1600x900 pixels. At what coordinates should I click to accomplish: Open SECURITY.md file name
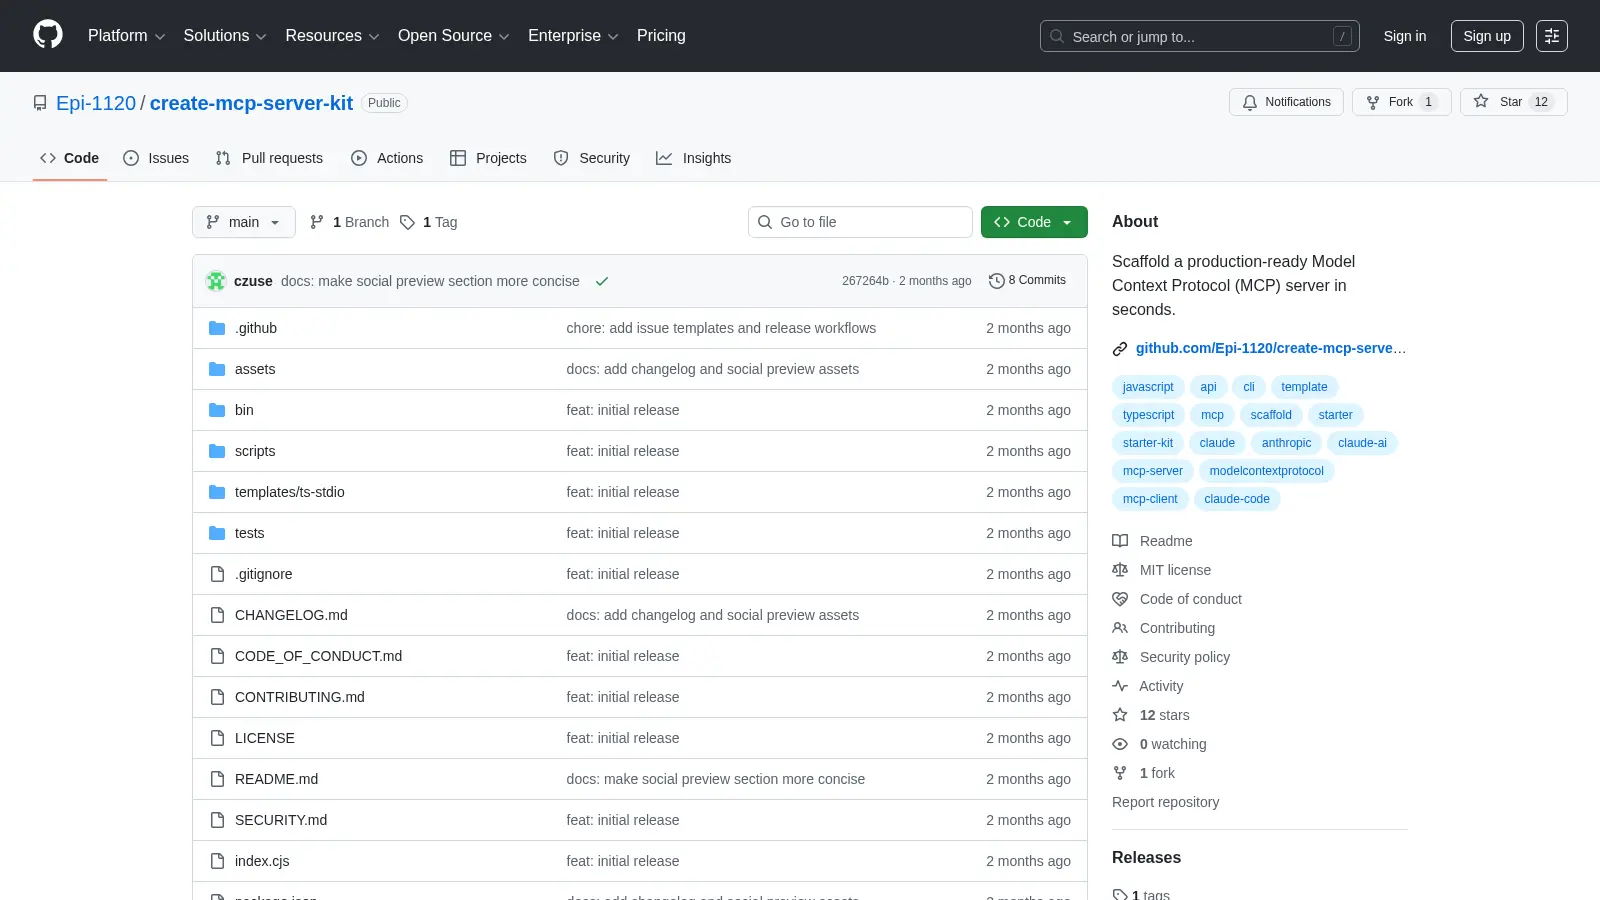(x=281, y=820)
